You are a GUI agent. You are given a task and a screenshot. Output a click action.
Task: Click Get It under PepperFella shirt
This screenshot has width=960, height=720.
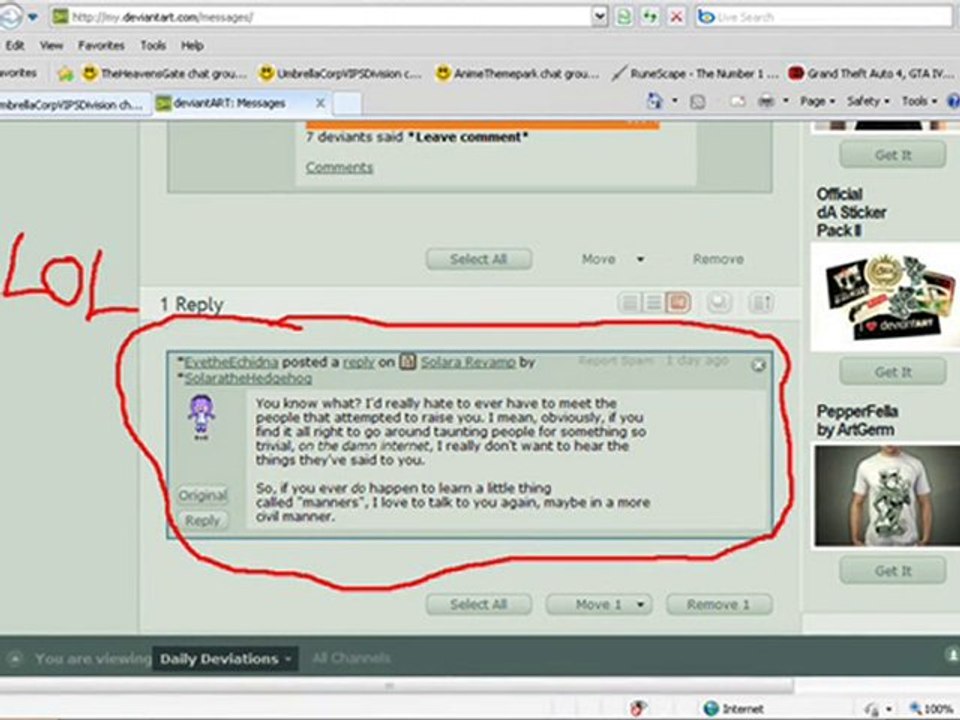(x=893, y=571)
